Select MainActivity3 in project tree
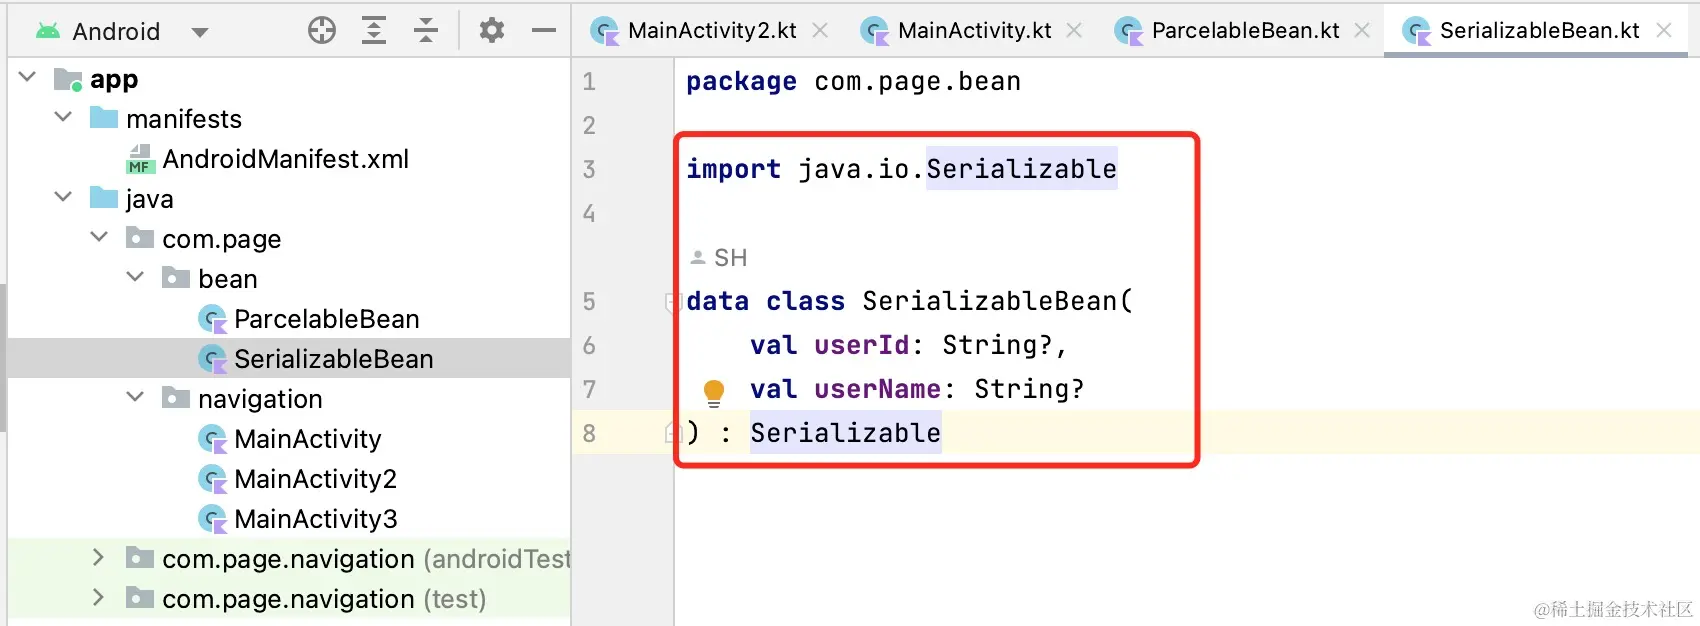Screen dimensions: 1700x626 (x=315, y=519)
